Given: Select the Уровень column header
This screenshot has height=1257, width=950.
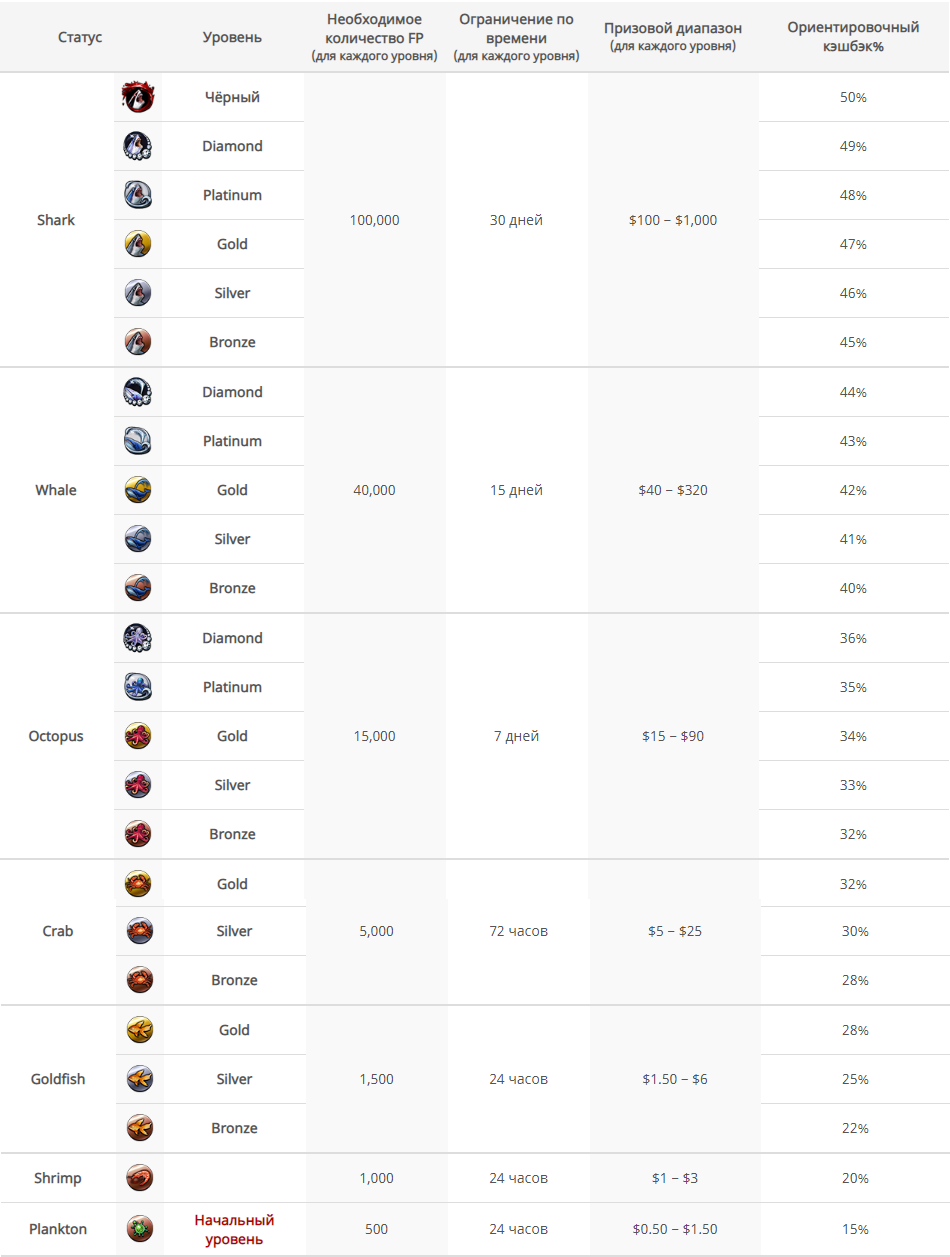Looking at the screenshot, I should [232, 37].
